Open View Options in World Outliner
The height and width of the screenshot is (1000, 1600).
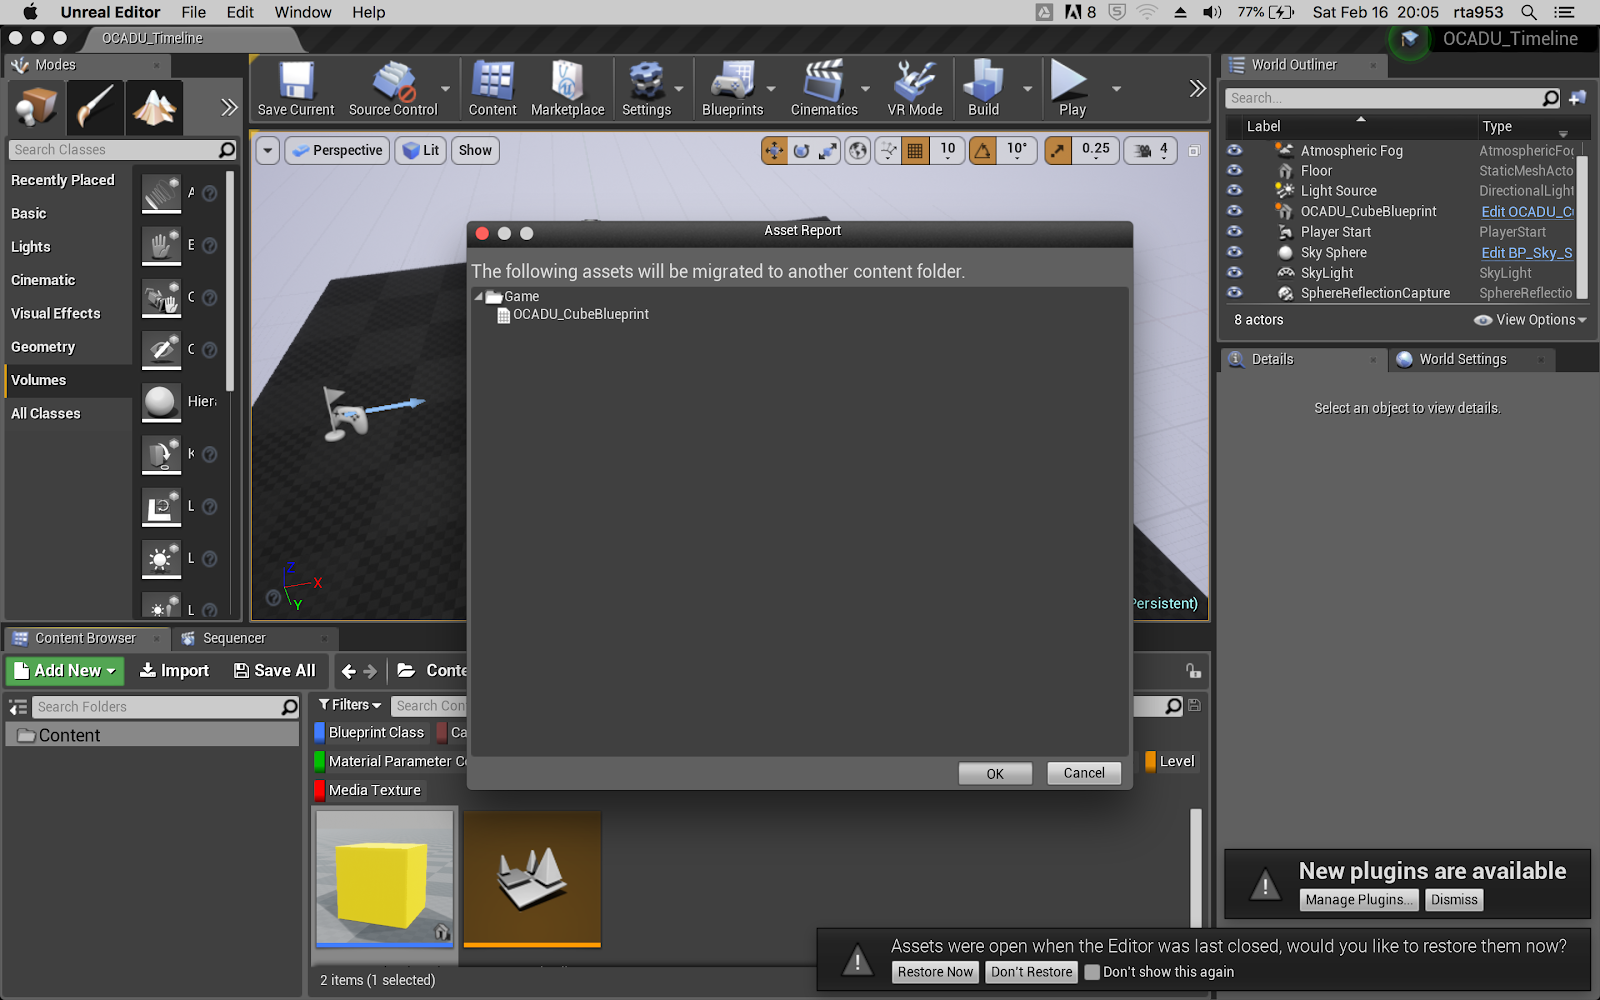[x=1531, y=320]
